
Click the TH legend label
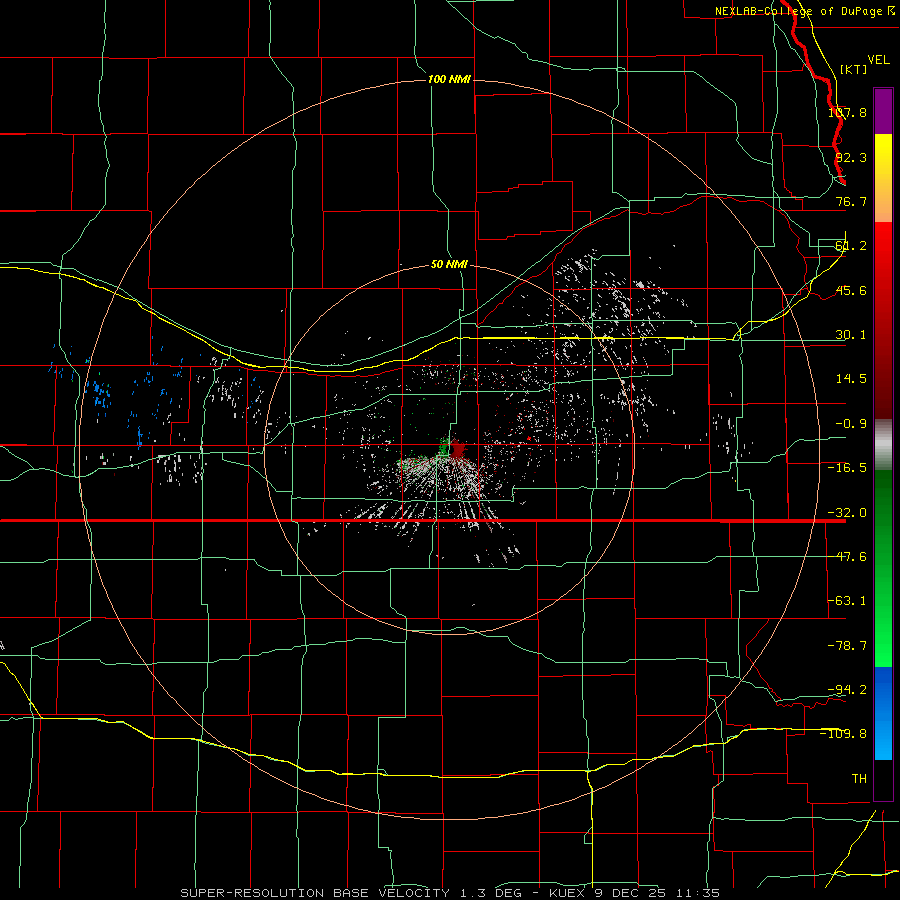coord(859,778)
